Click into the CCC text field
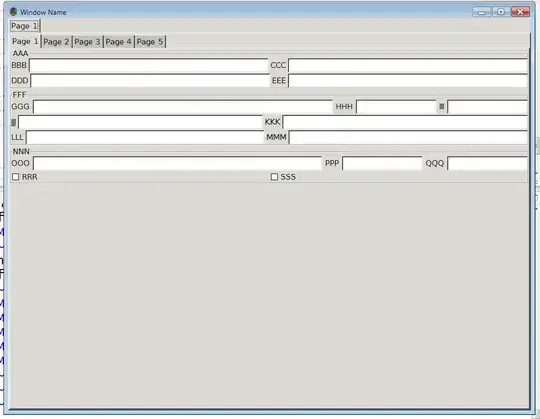Screen dimensions: 540x419 pos(408,65)
